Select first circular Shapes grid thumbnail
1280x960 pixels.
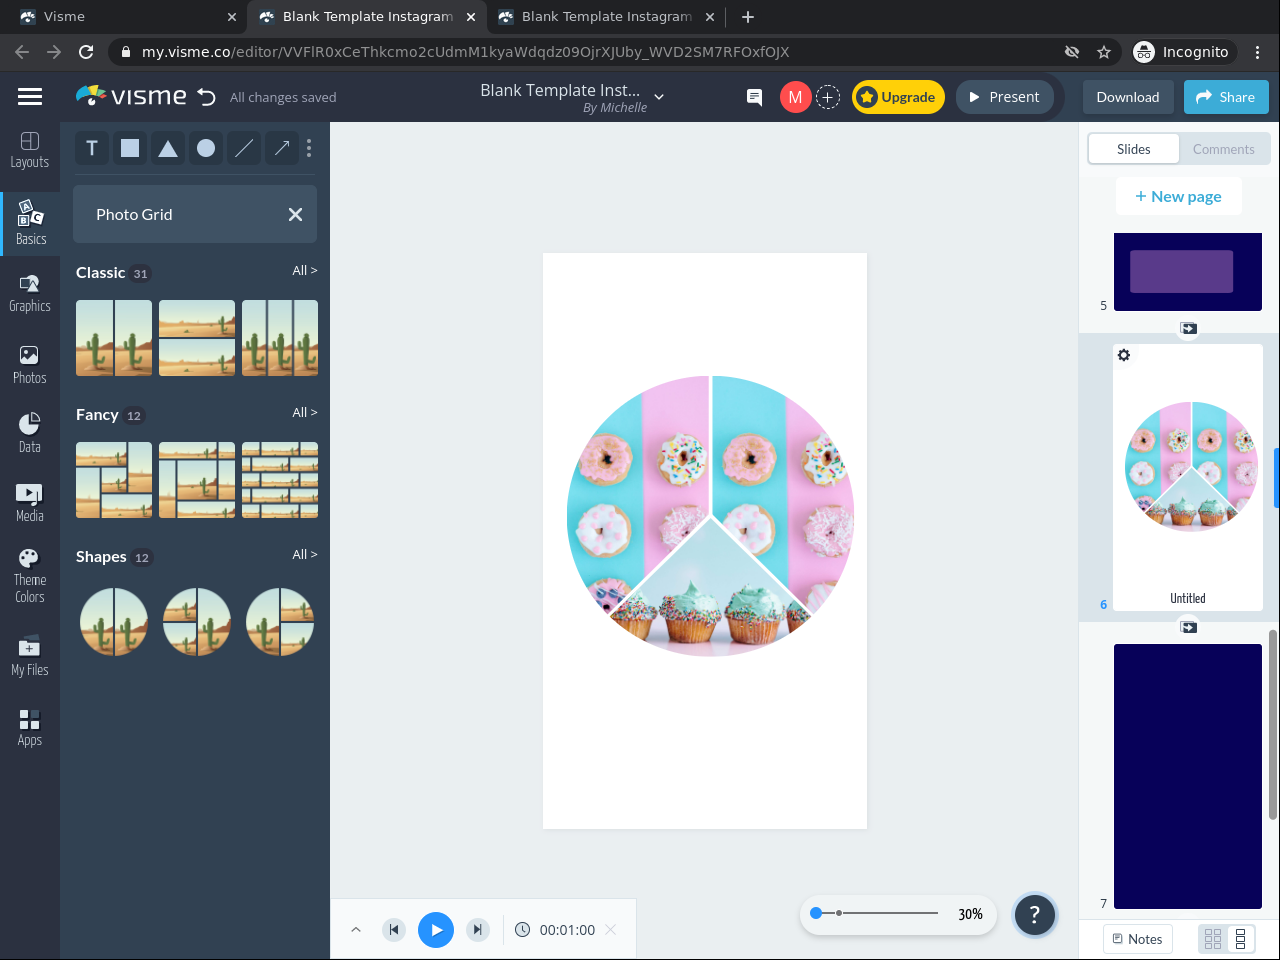(114, 622)
